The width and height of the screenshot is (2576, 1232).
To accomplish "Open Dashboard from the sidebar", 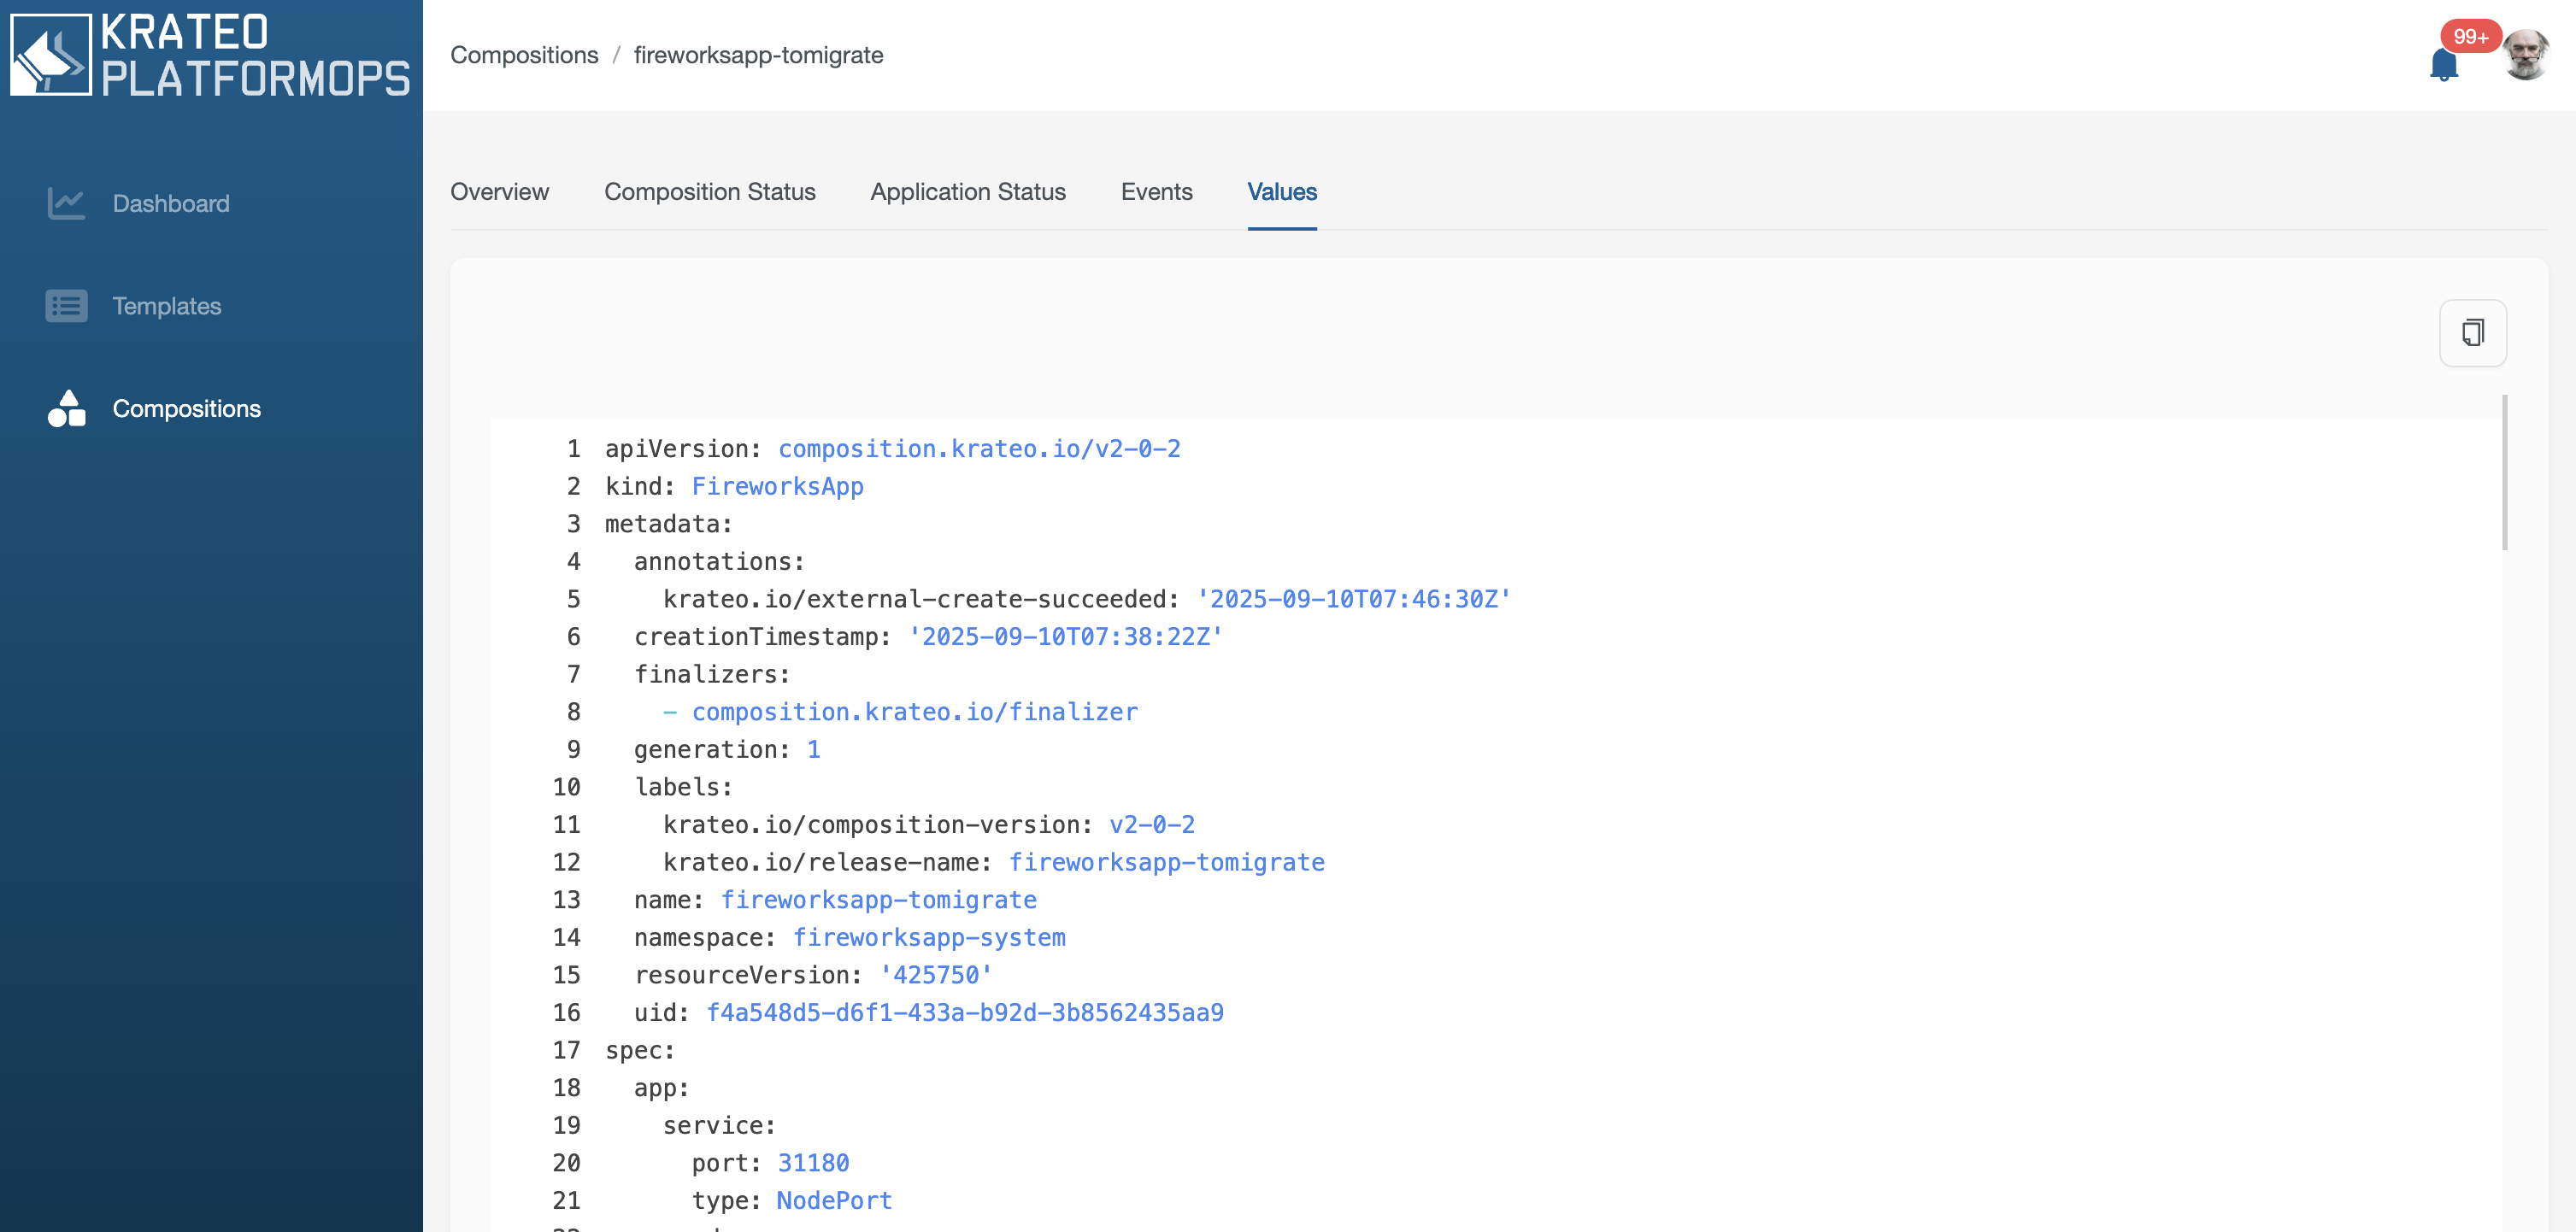I will click(171, 203).
